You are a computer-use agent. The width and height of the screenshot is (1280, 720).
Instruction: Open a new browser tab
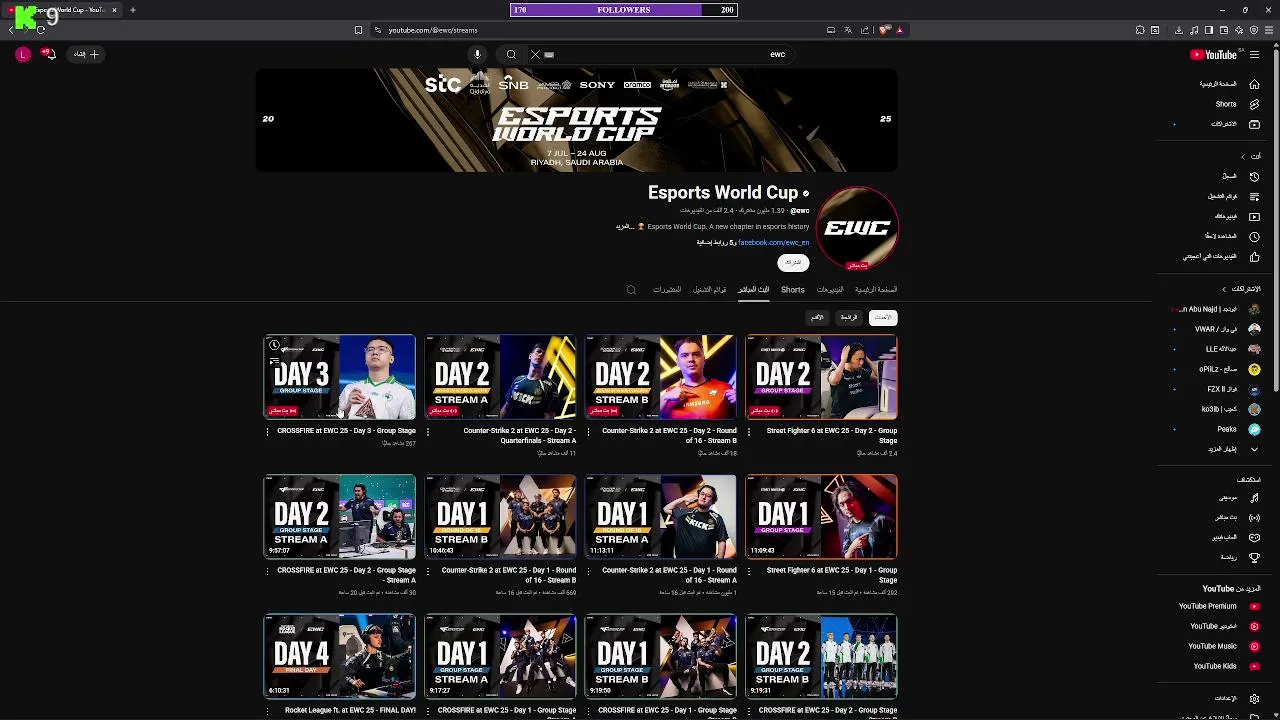click(132, 10)
